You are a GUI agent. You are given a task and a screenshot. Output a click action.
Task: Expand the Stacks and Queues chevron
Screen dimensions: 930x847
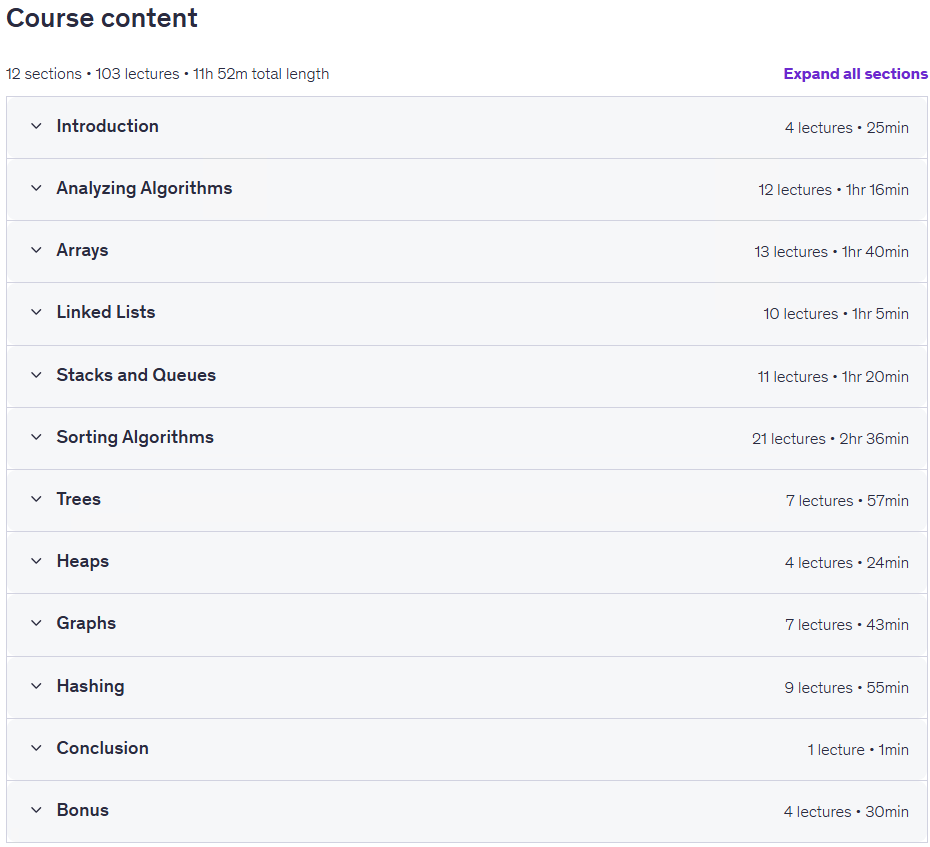pyautogui.click(x=36, y=375)
